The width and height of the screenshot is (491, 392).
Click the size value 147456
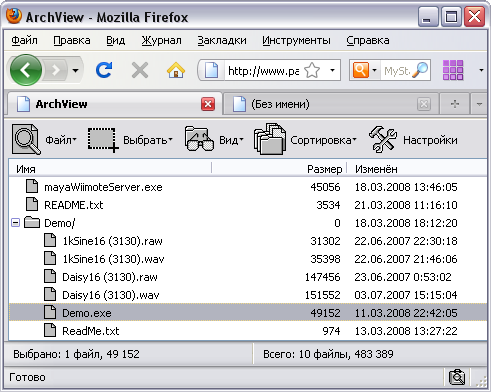point(322,277)
